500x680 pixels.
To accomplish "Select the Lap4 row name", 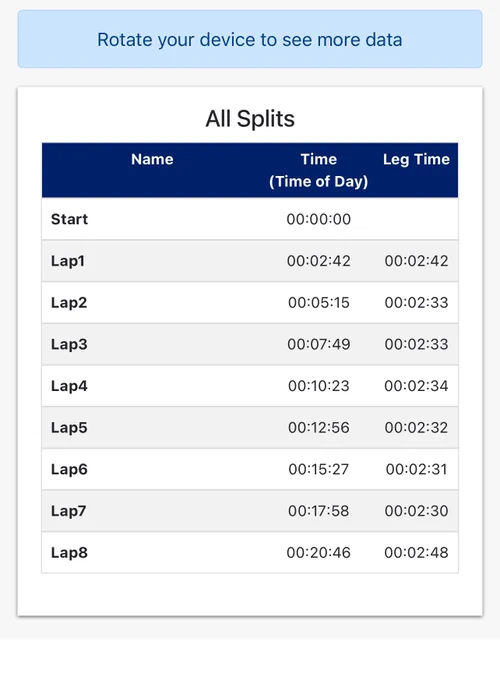I will tap(69, 386).
